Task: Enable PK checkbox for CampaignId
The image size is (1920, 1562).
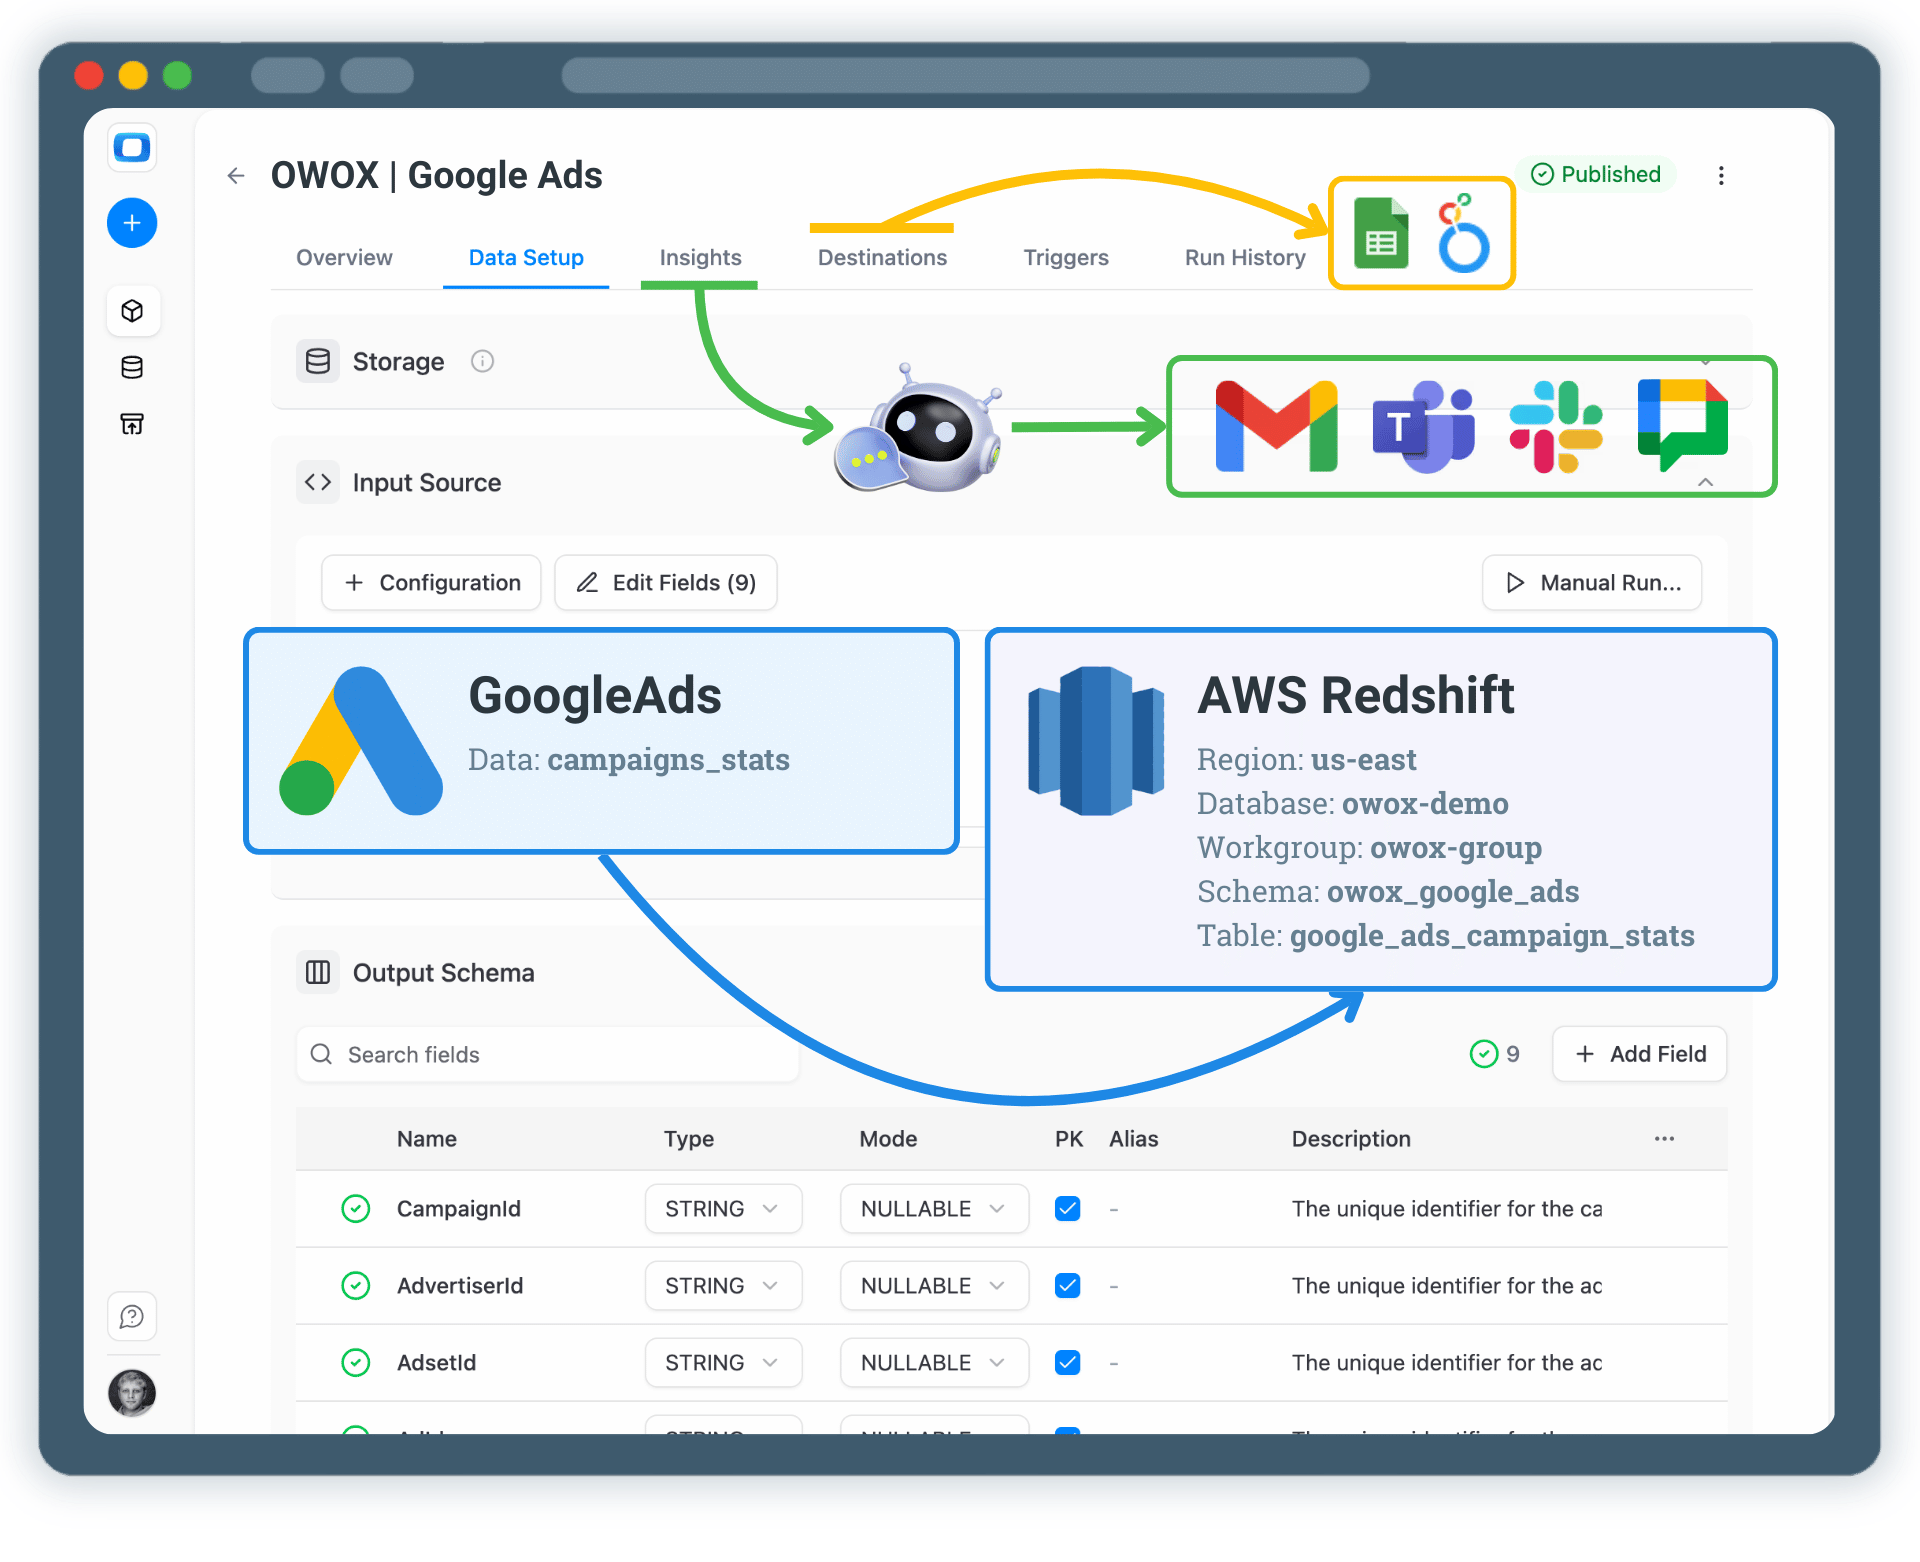Action: 1067,1208
